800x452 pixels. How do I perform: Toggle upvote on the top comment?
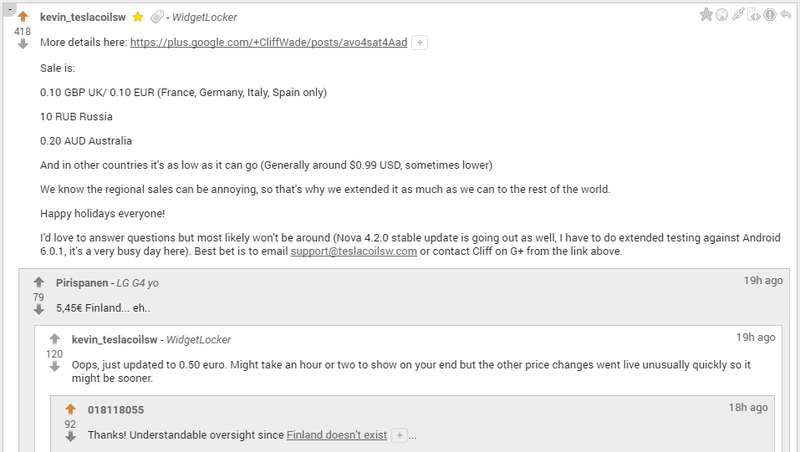[23, 17]
